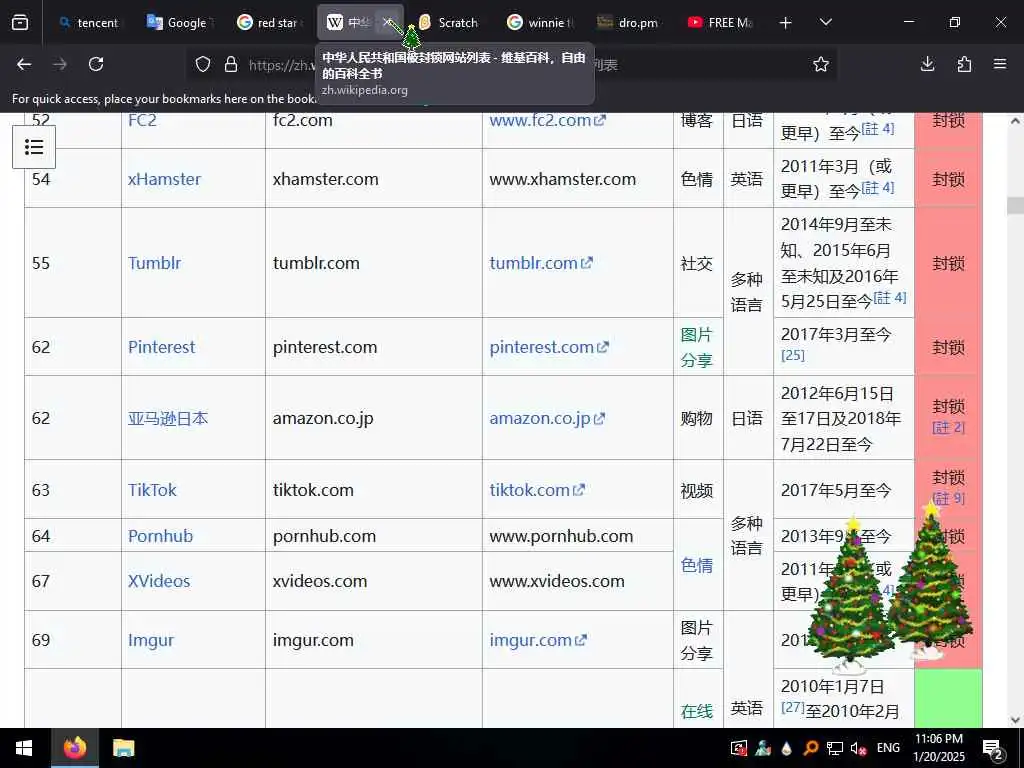Switch to the dro.pm tab
The height and width of the screenshot is (768, 1024).
click(x=628, y=23)
